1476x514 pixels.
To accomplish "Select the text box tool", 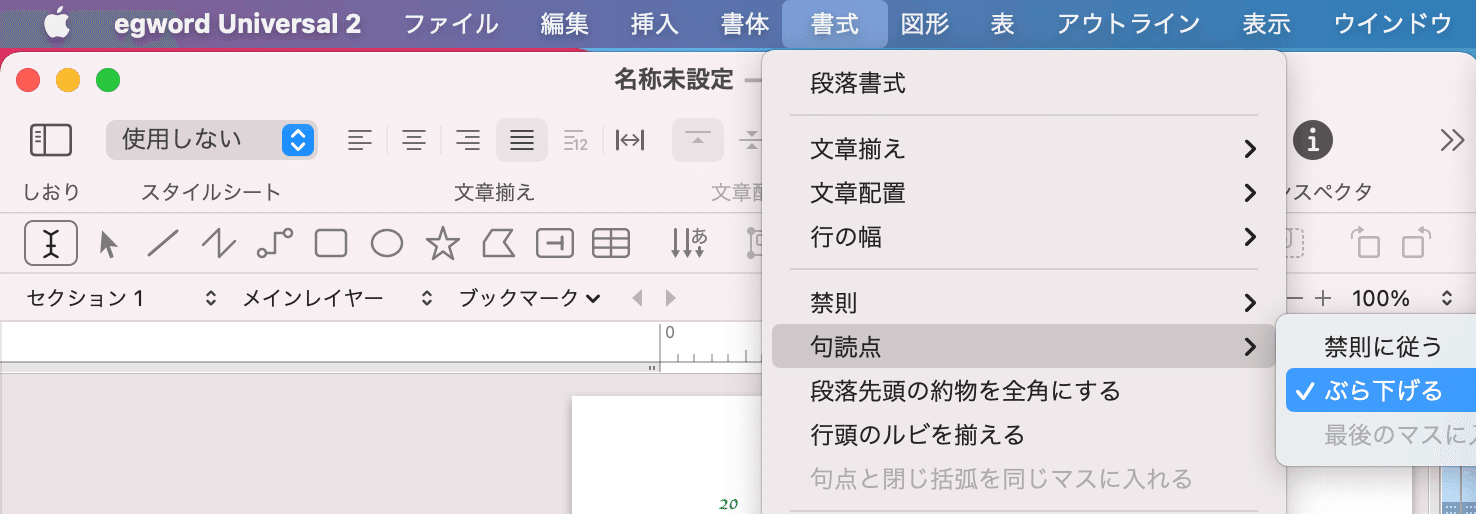I will [555, 243].
